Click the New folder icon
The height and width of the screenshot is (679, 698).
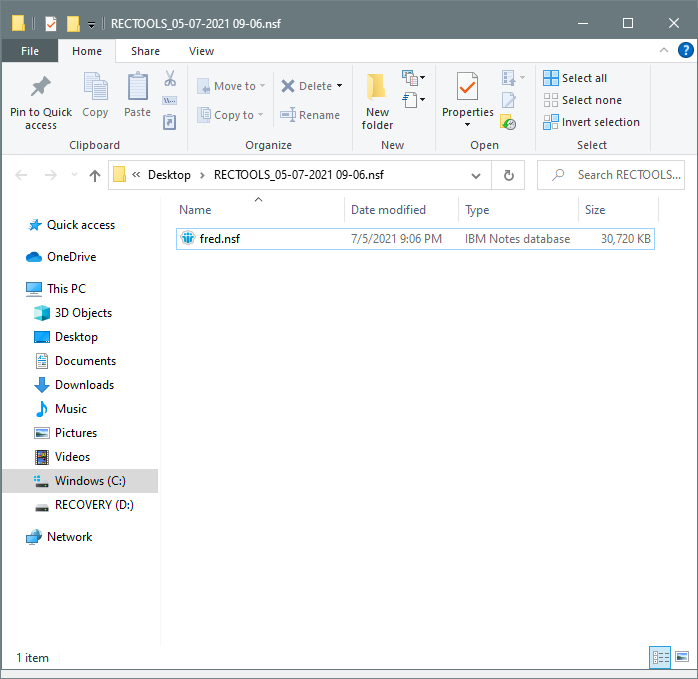[377, 86]
